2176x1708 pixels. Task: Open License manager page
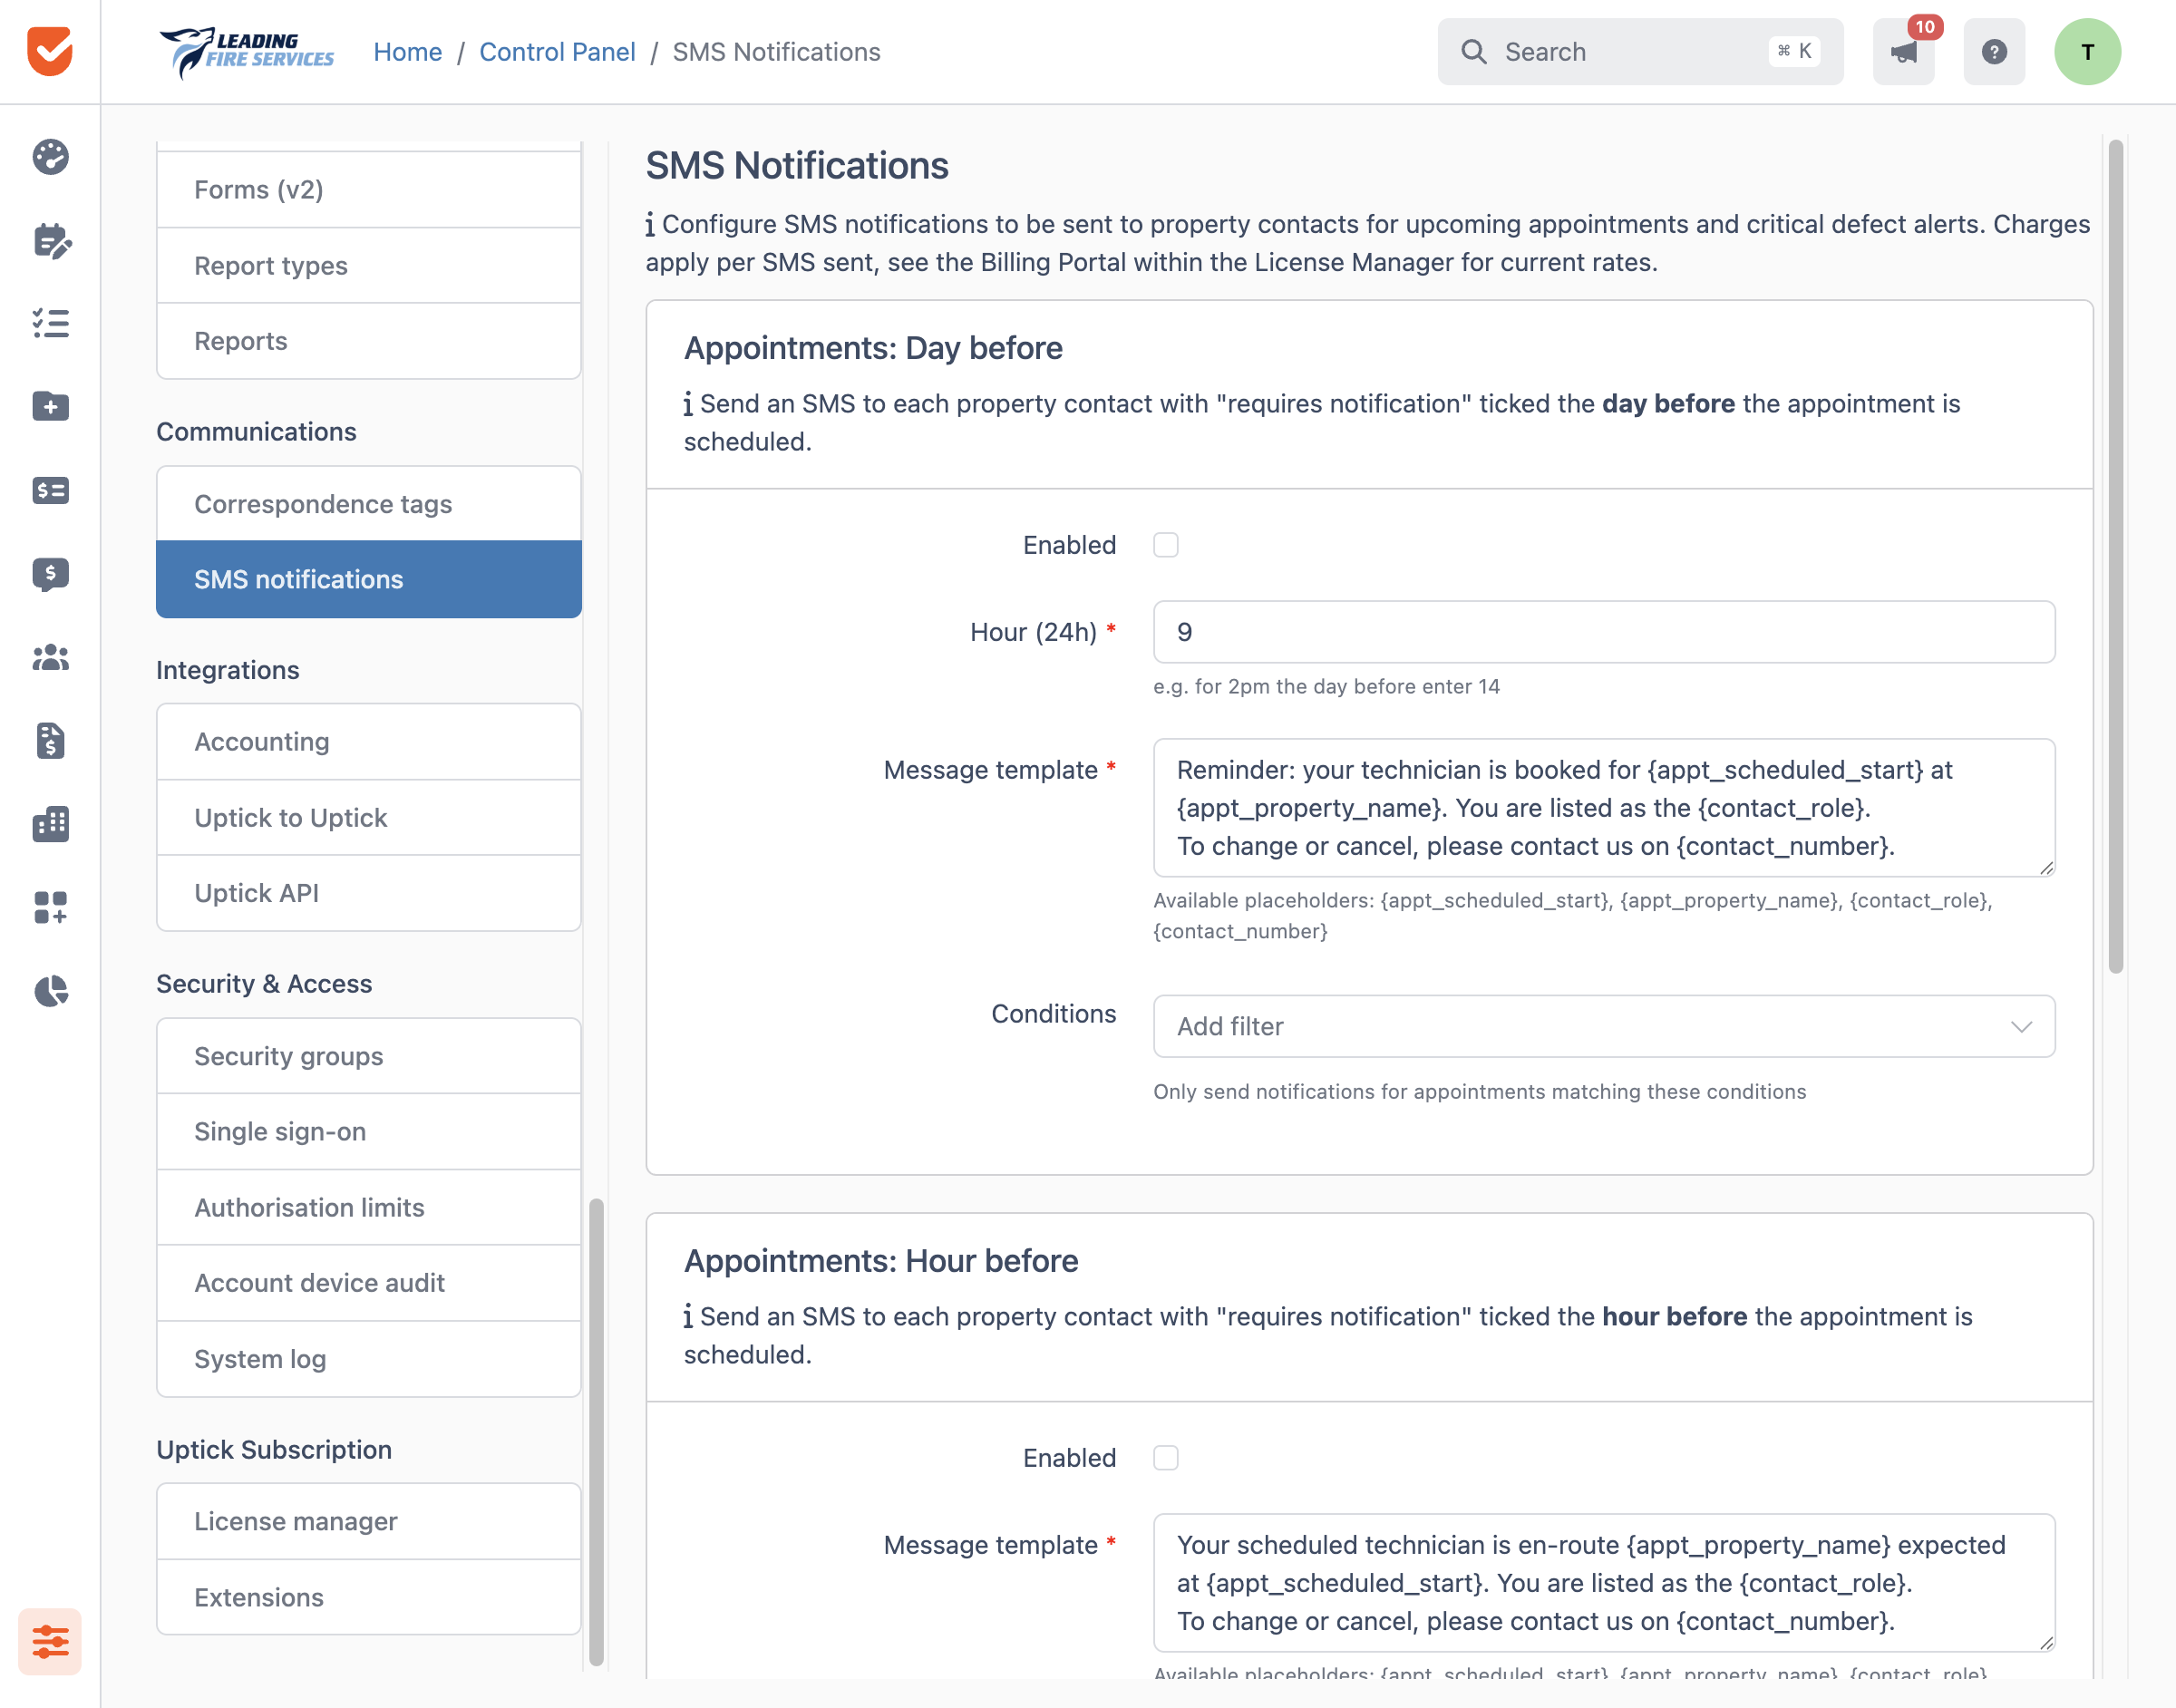coord(369,1521)
